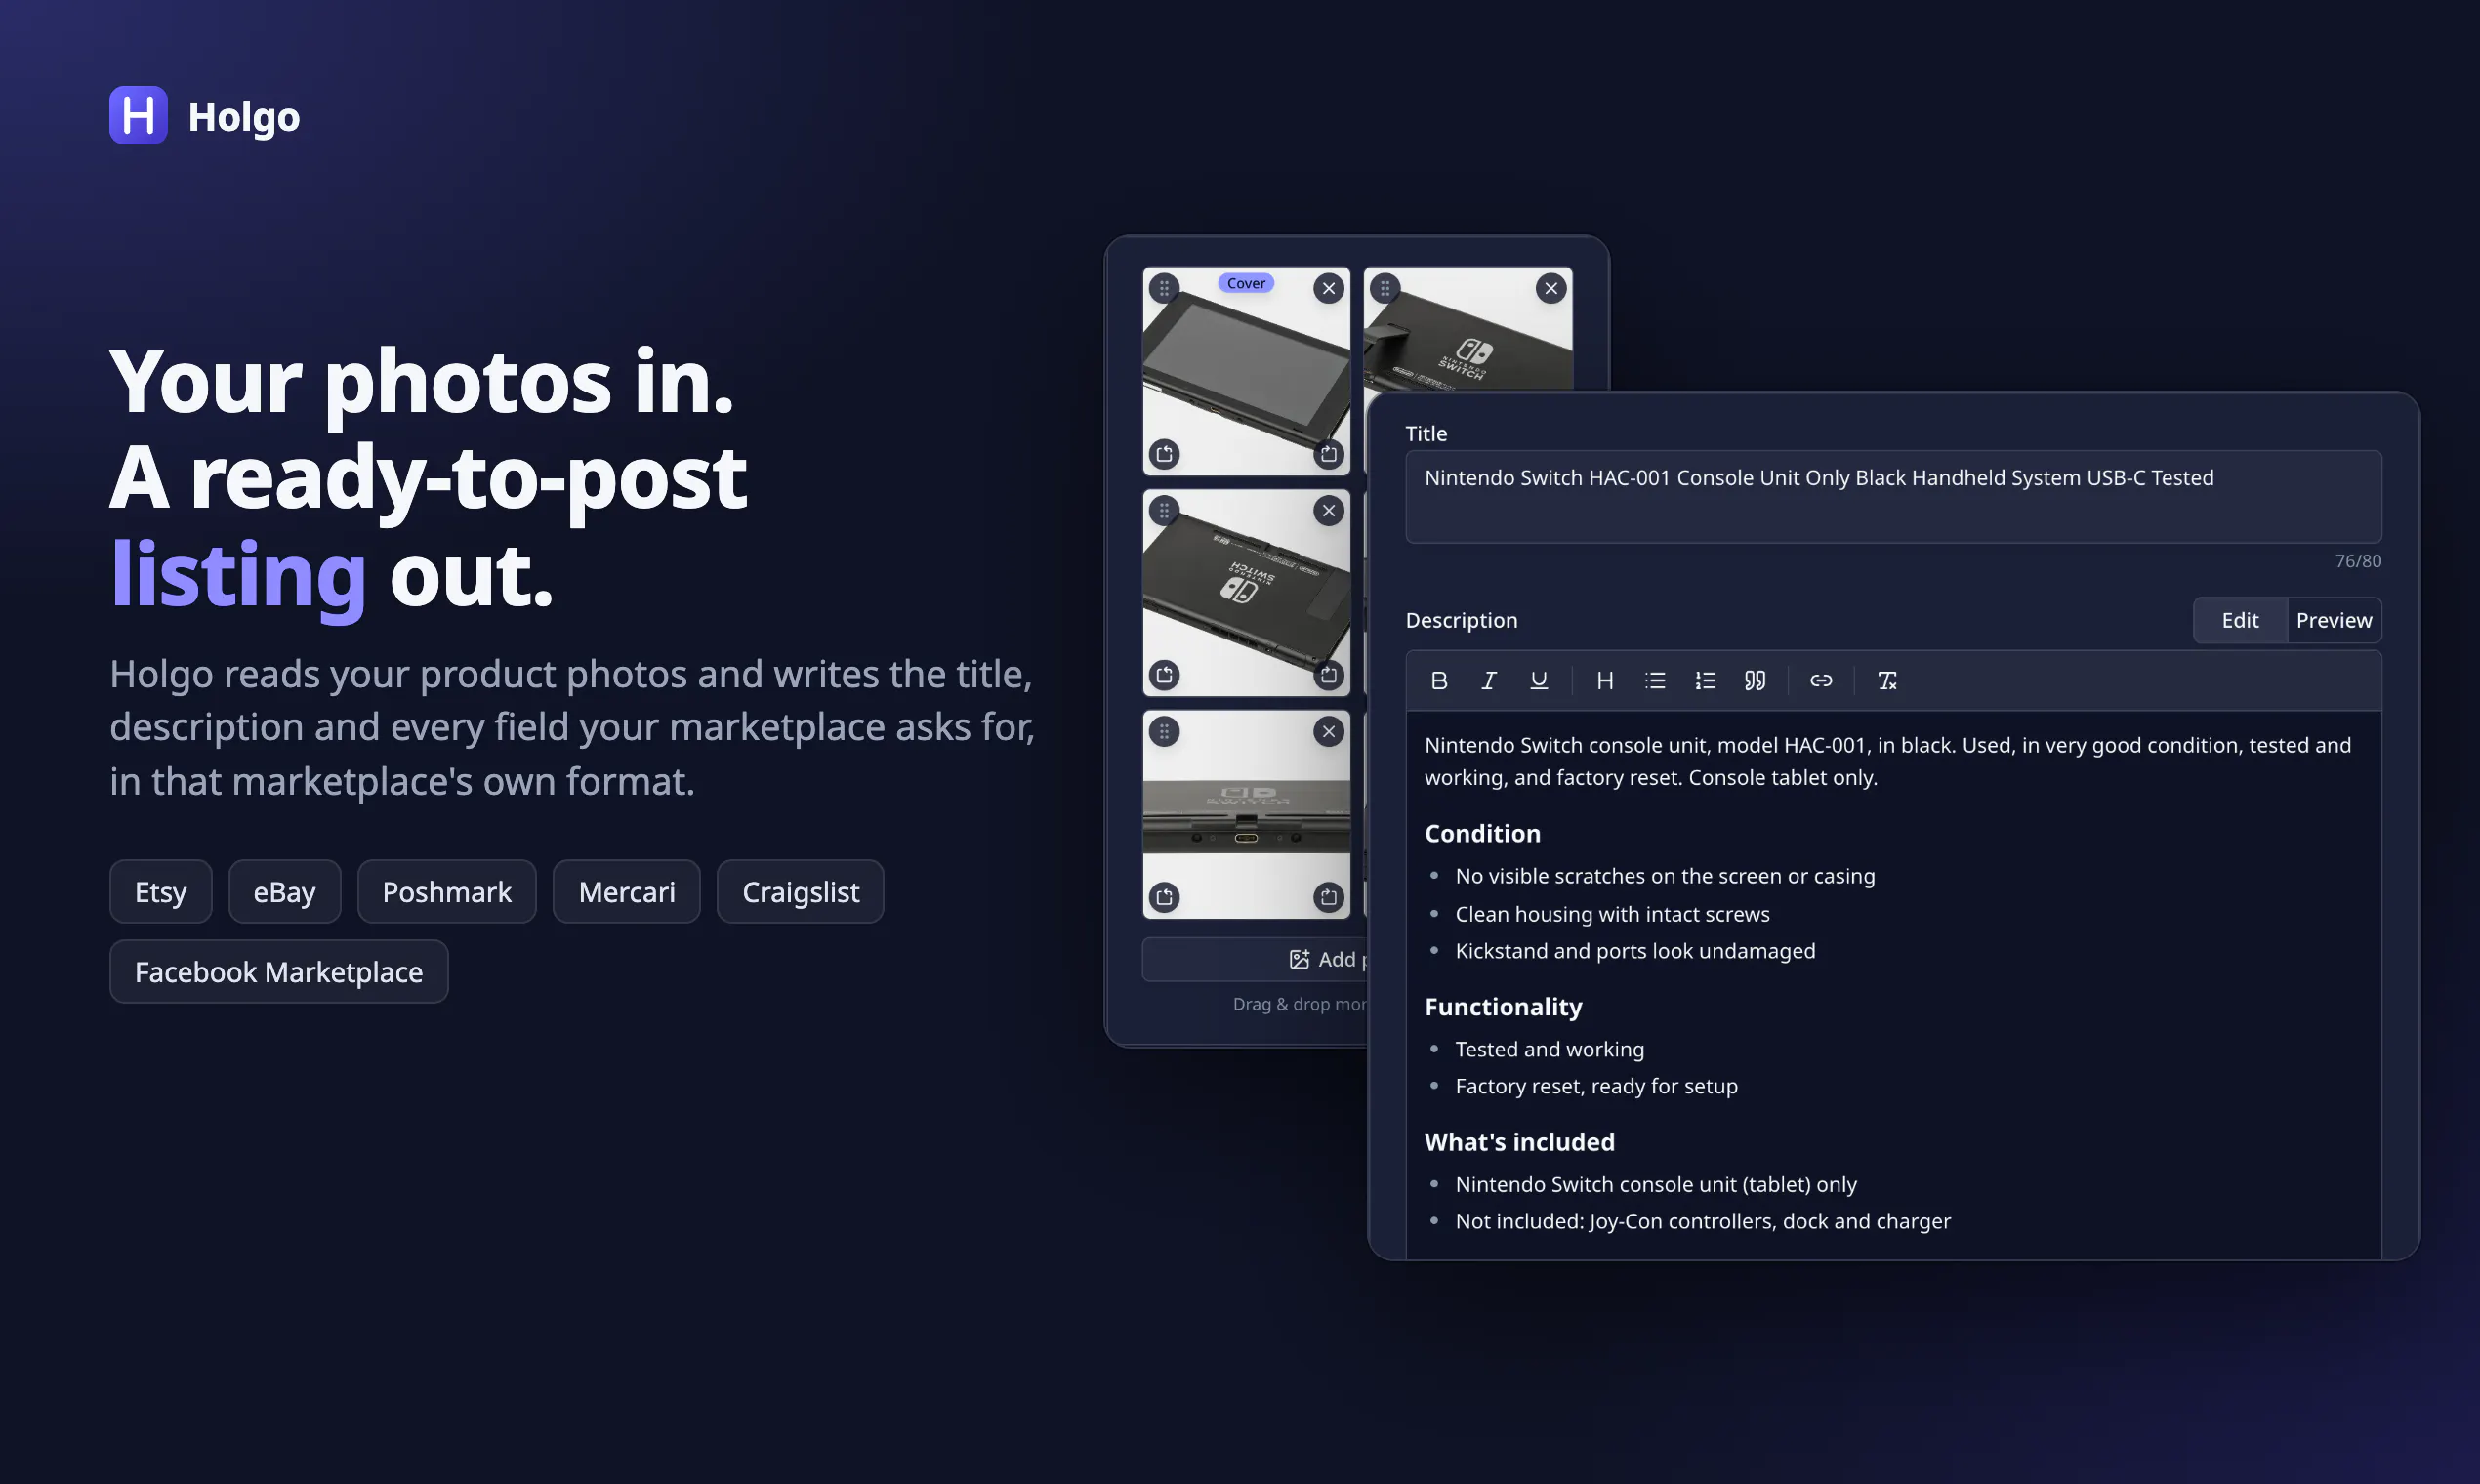2480x1484 pixels.
Task: Click the drag handle on the console back photo
Action: click(1164, 511)
